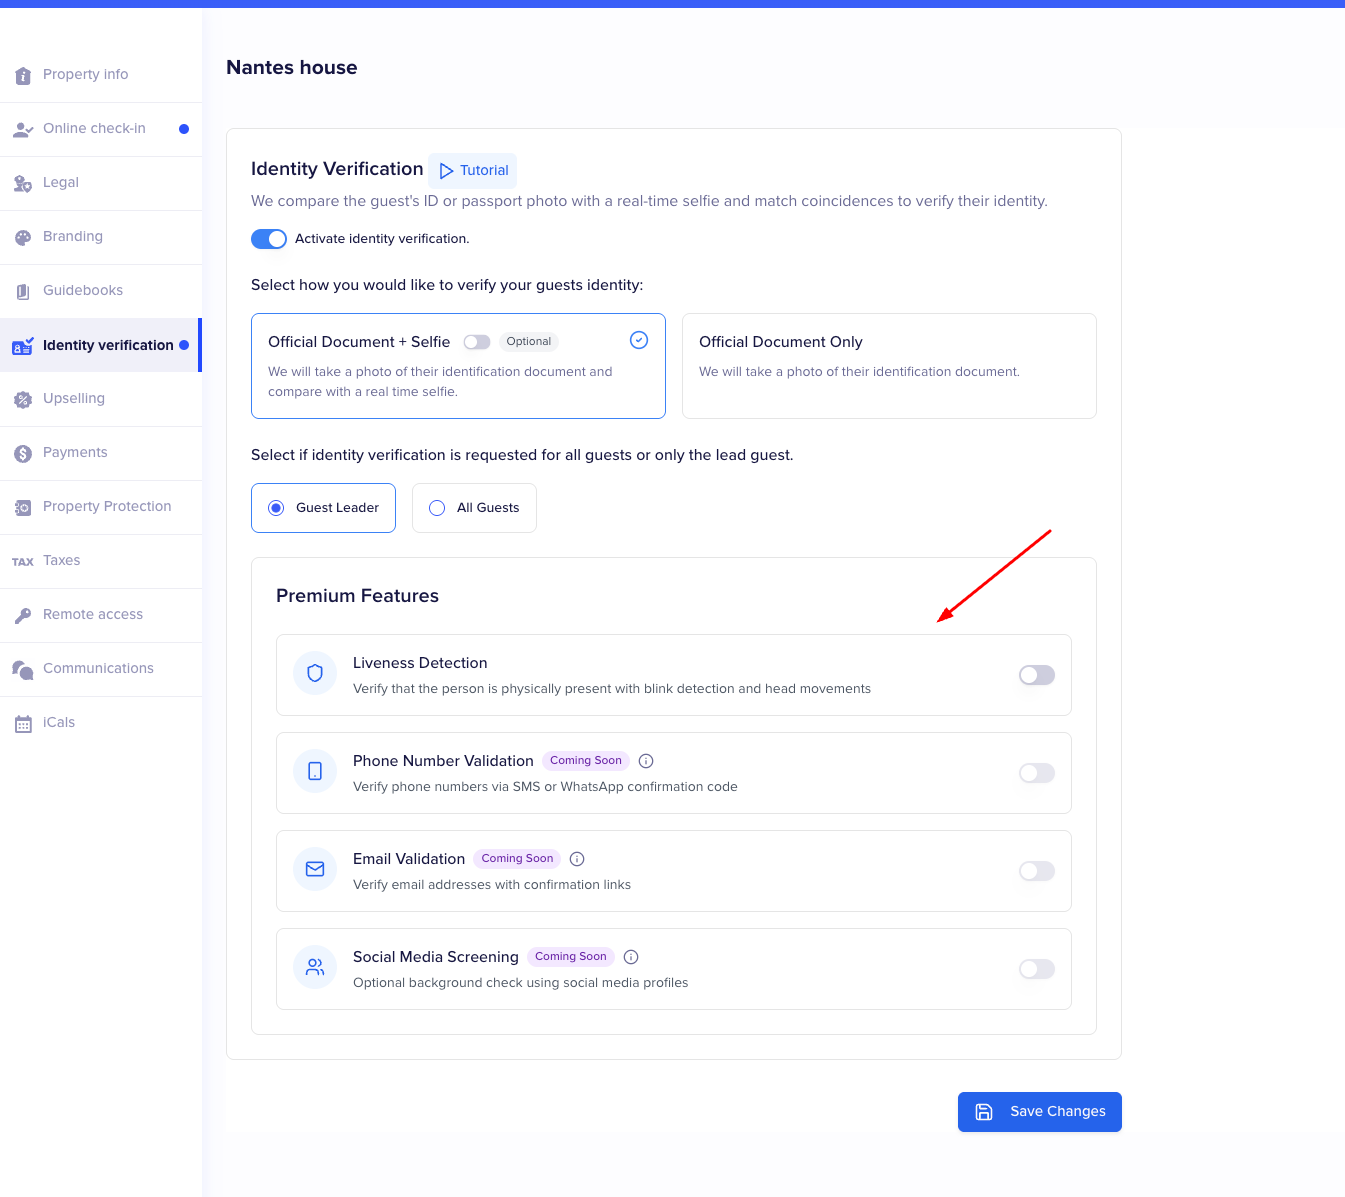Viewport: 1345px width, 1197px height.
Task: Open the Identity Verification Tutorial
Action: tap(473, 171)
